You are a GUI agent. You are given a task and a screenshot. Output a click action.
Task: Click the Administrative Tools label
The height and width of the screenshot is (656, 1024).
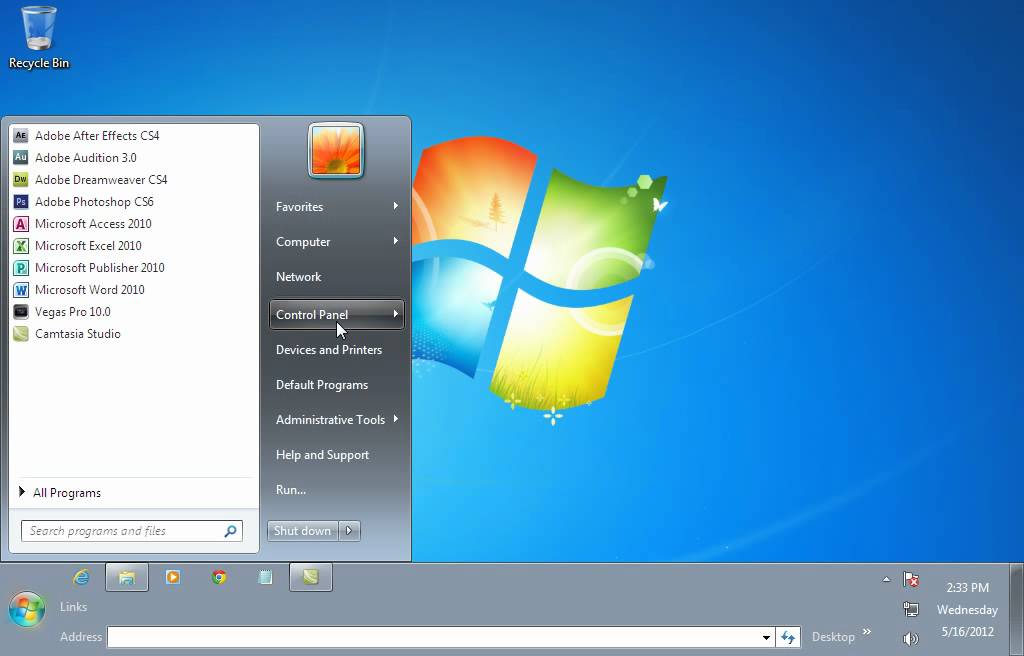[330, 420]
